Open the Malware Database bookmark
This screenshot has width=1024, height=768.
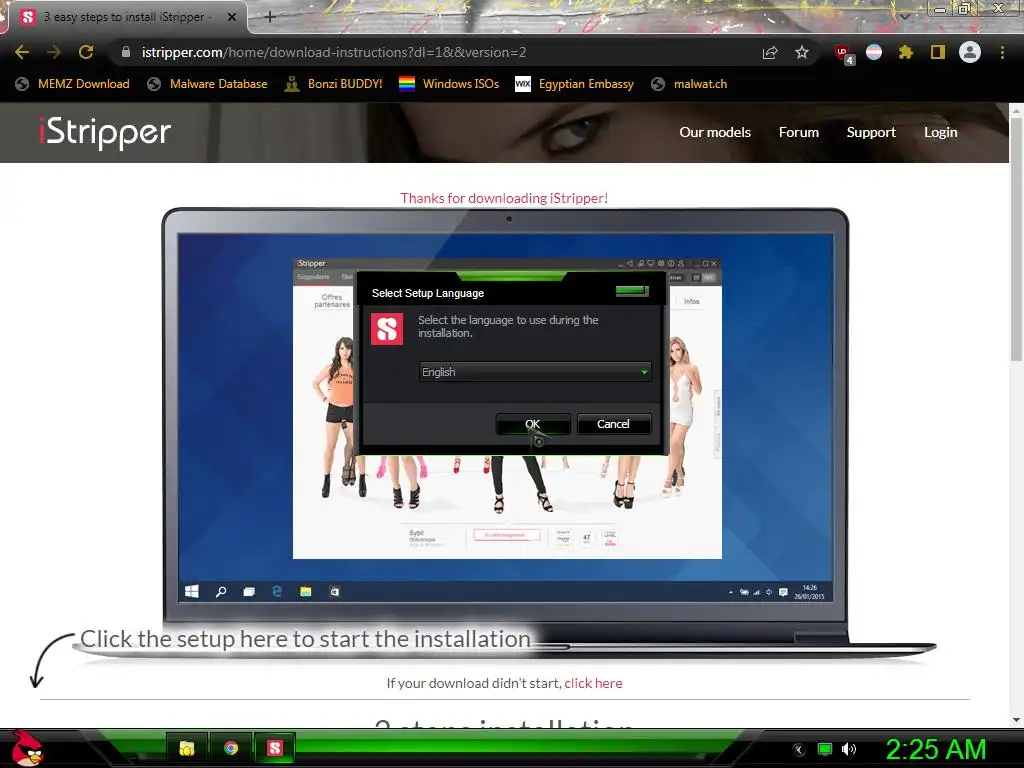pos(208,84)
